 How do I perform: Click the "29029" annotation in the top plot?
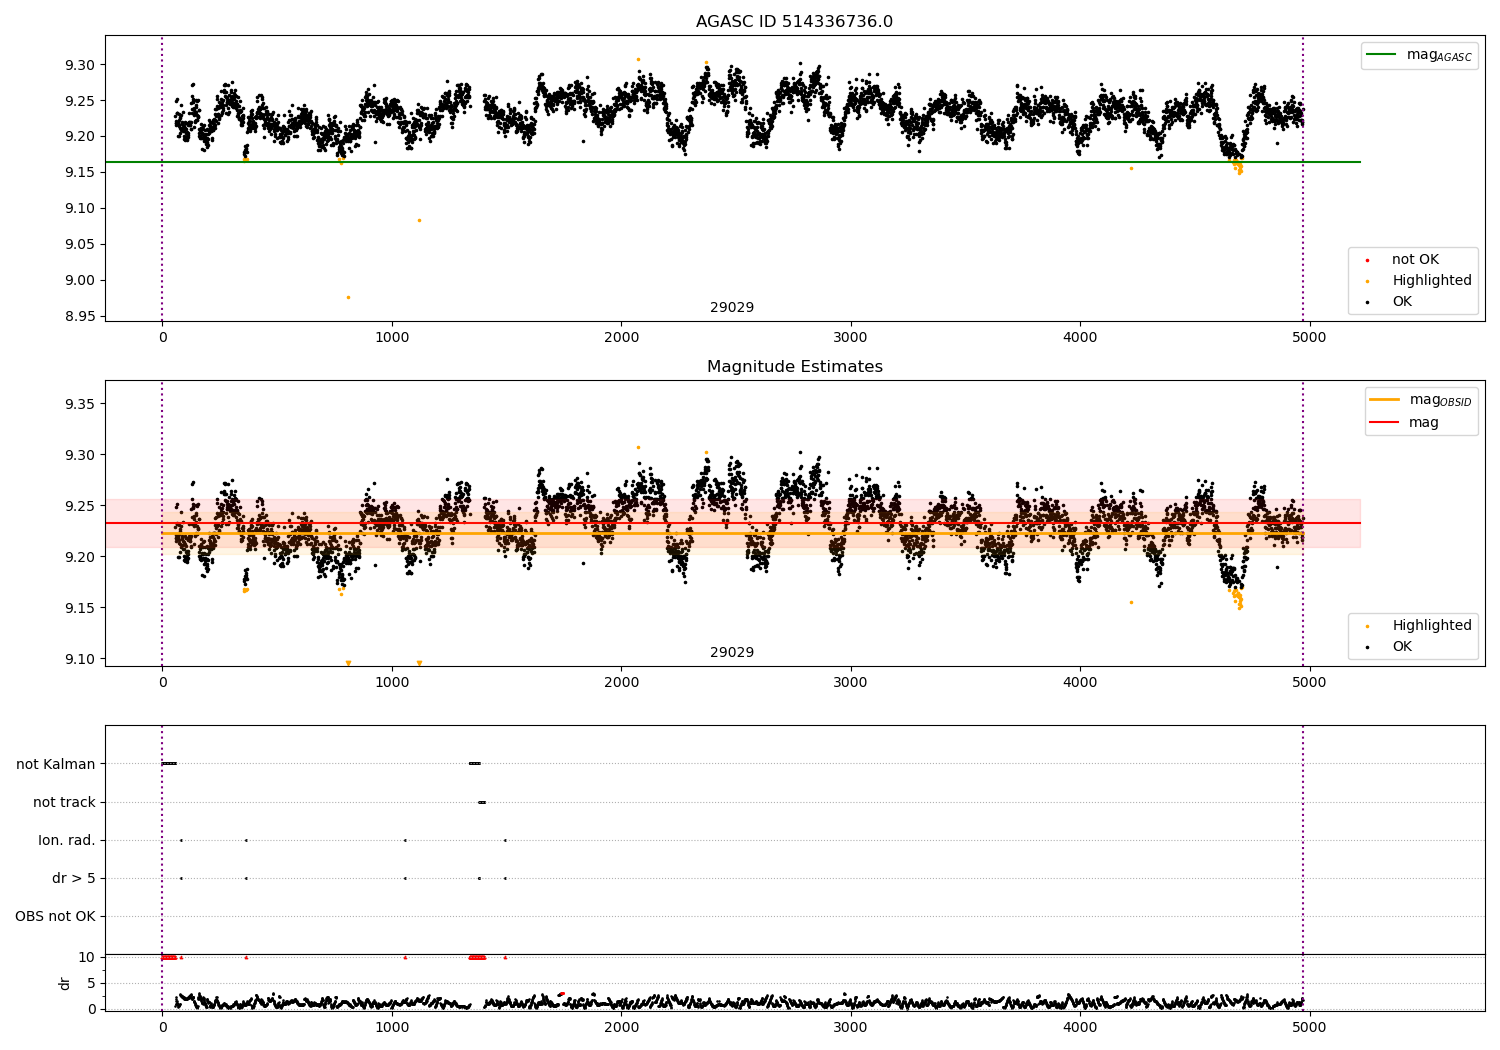tap(732, 308)
